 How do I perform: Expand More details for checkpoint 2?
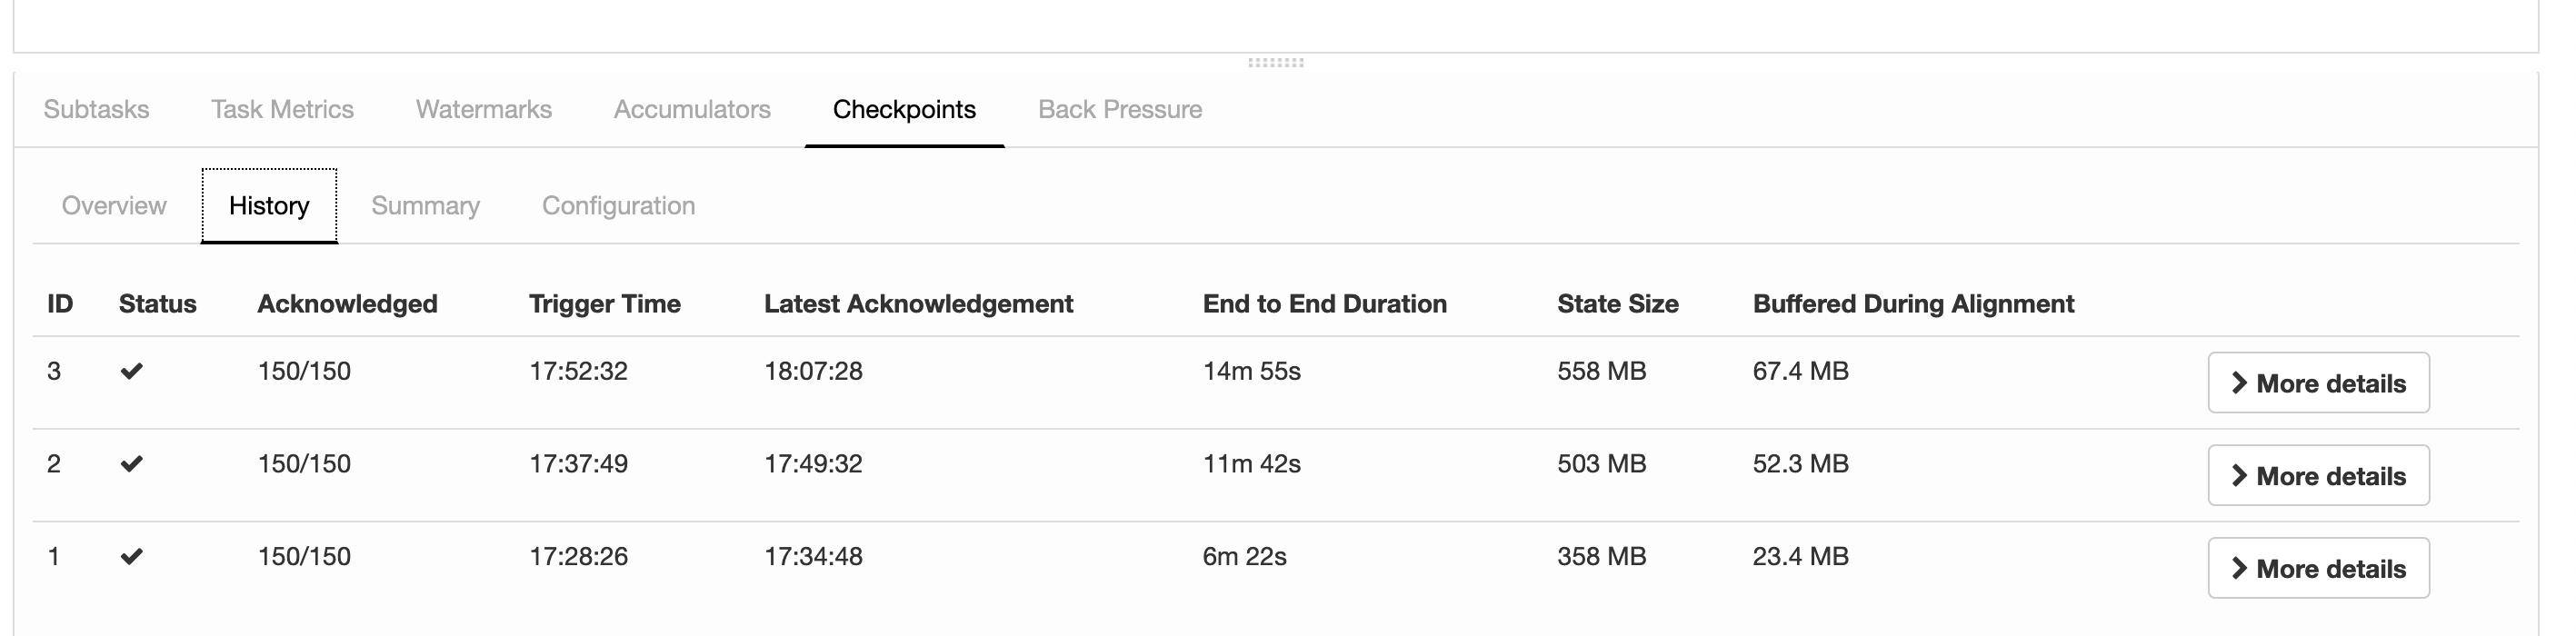[x=2318, y=476]
